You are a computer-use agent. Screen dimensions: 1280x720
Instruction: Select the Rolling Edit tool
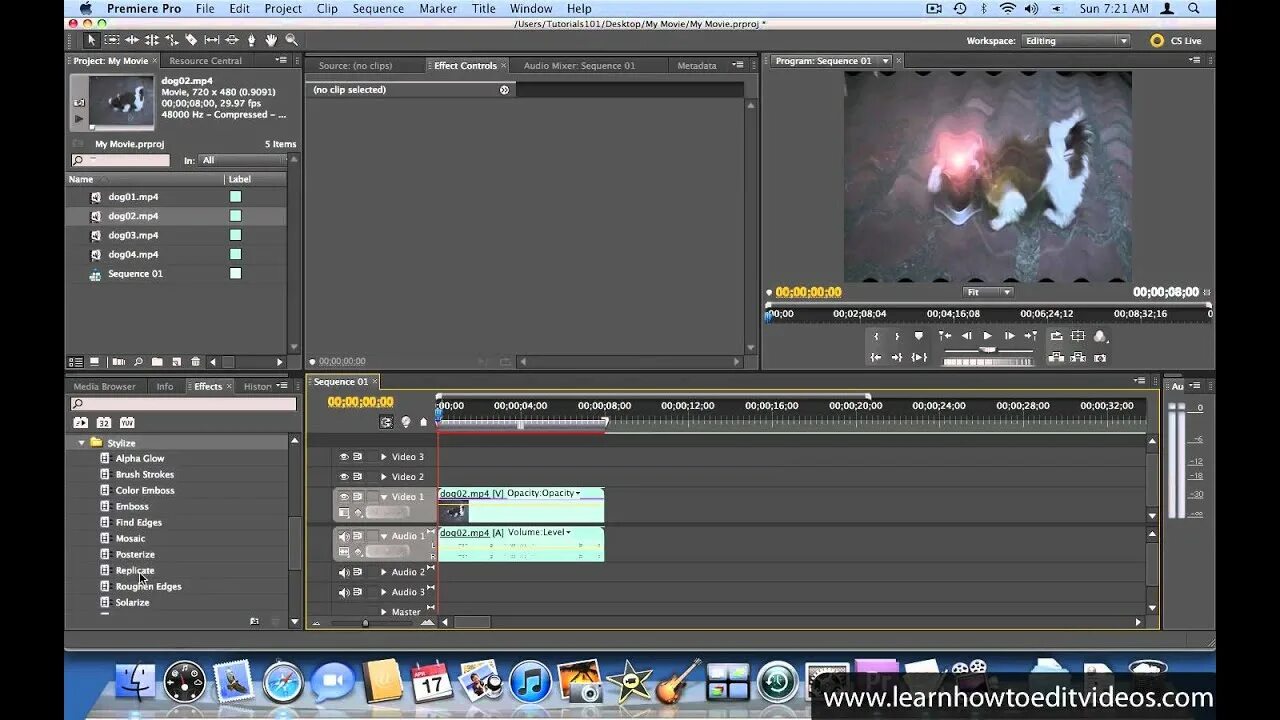coord(152,40)
